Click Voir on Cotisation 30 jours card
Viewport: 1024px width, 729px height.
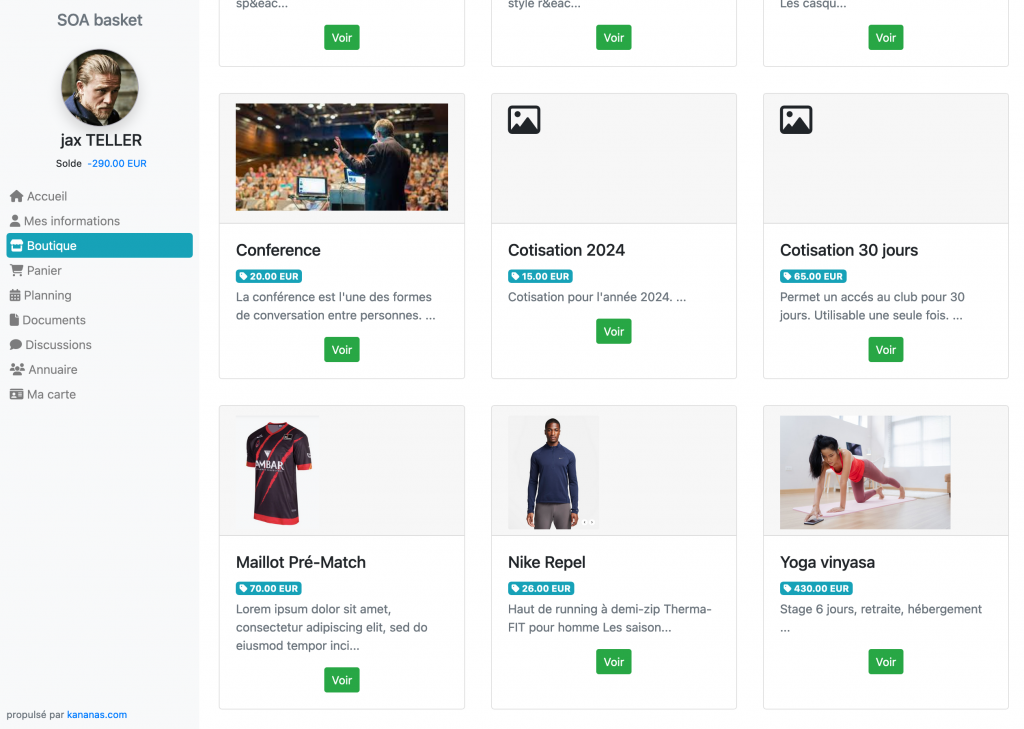[886, 349]
